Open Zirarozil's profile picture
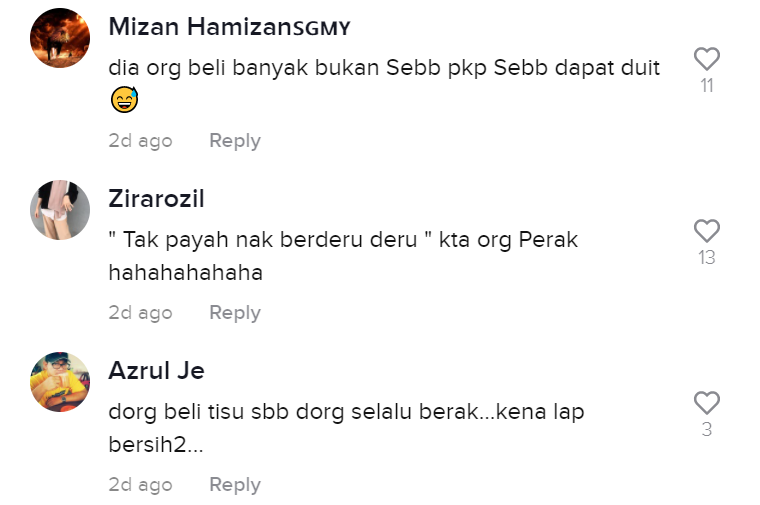The image size is (760, 505). [60, 210]
